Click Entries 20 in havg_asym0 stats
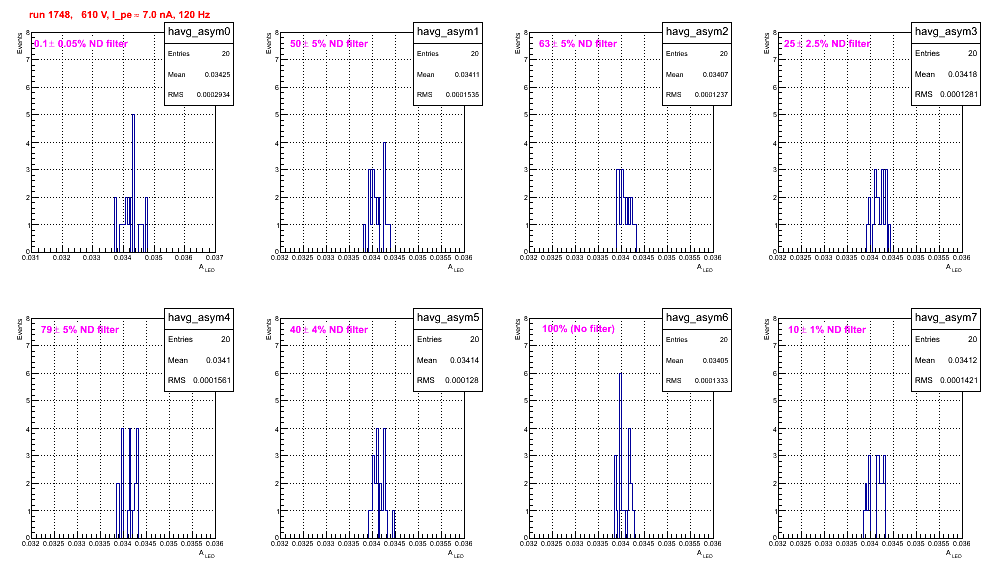This screenshot has height=572, width=996. pos(199,54)
